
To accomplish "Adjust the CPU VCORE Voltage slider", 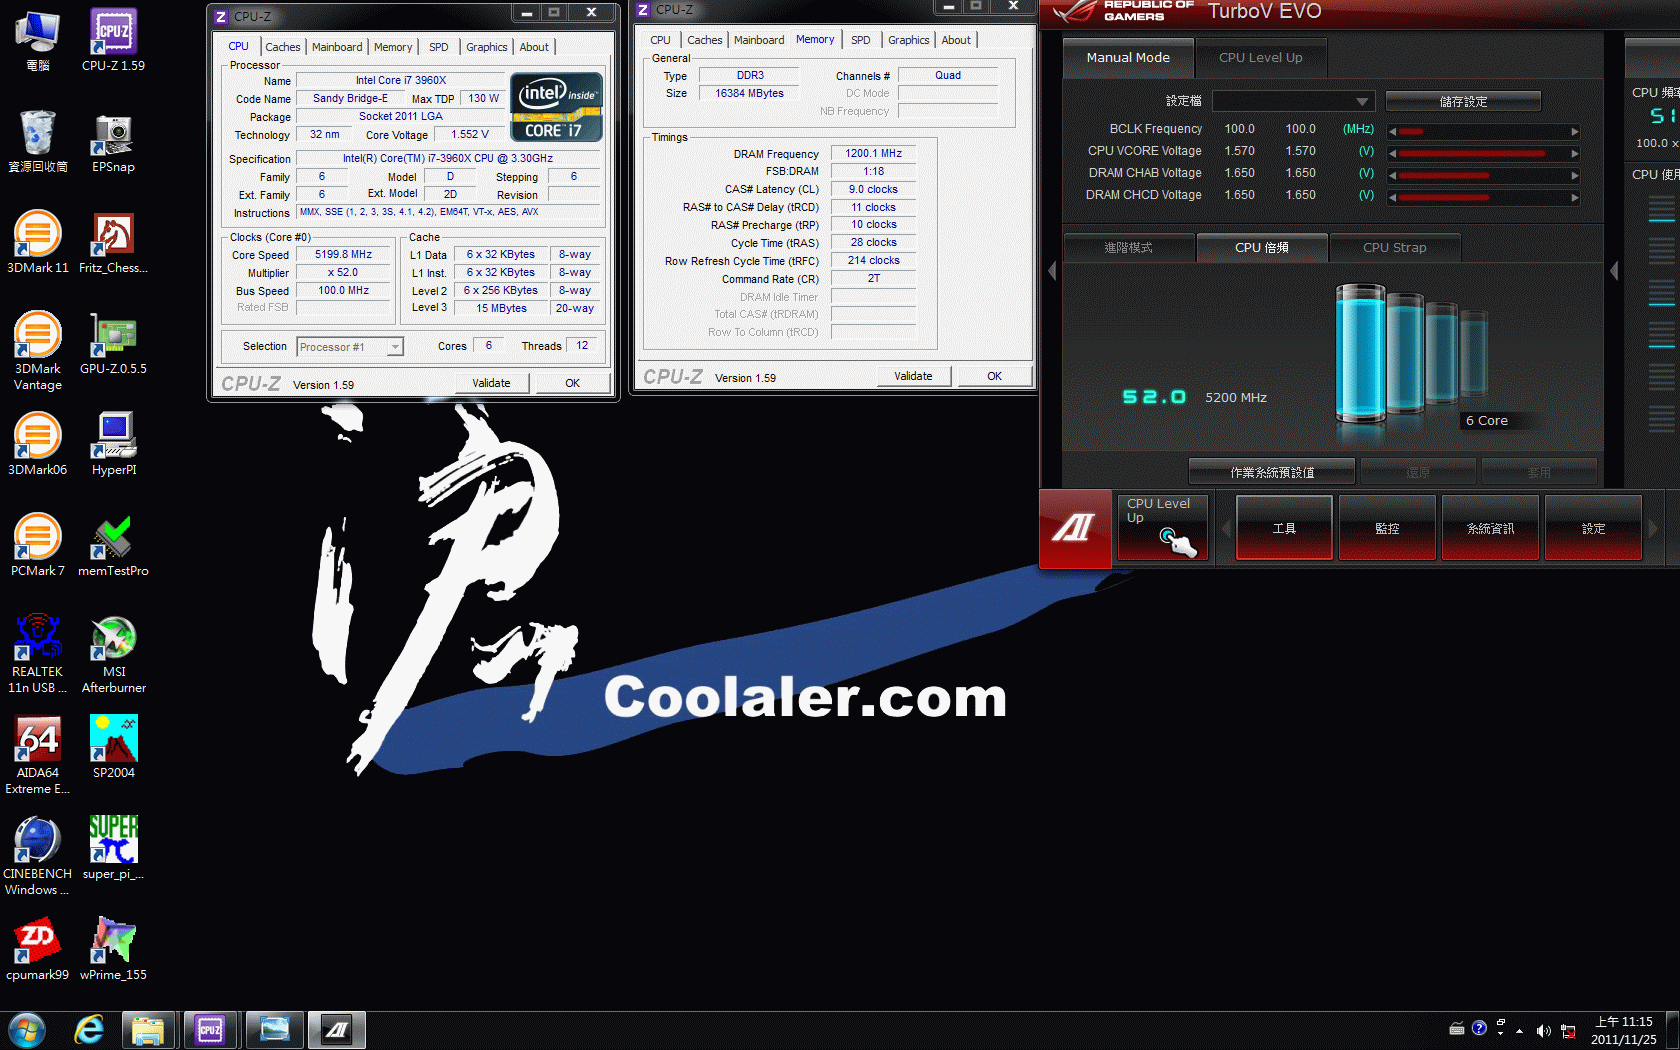I will point(1484,153).
